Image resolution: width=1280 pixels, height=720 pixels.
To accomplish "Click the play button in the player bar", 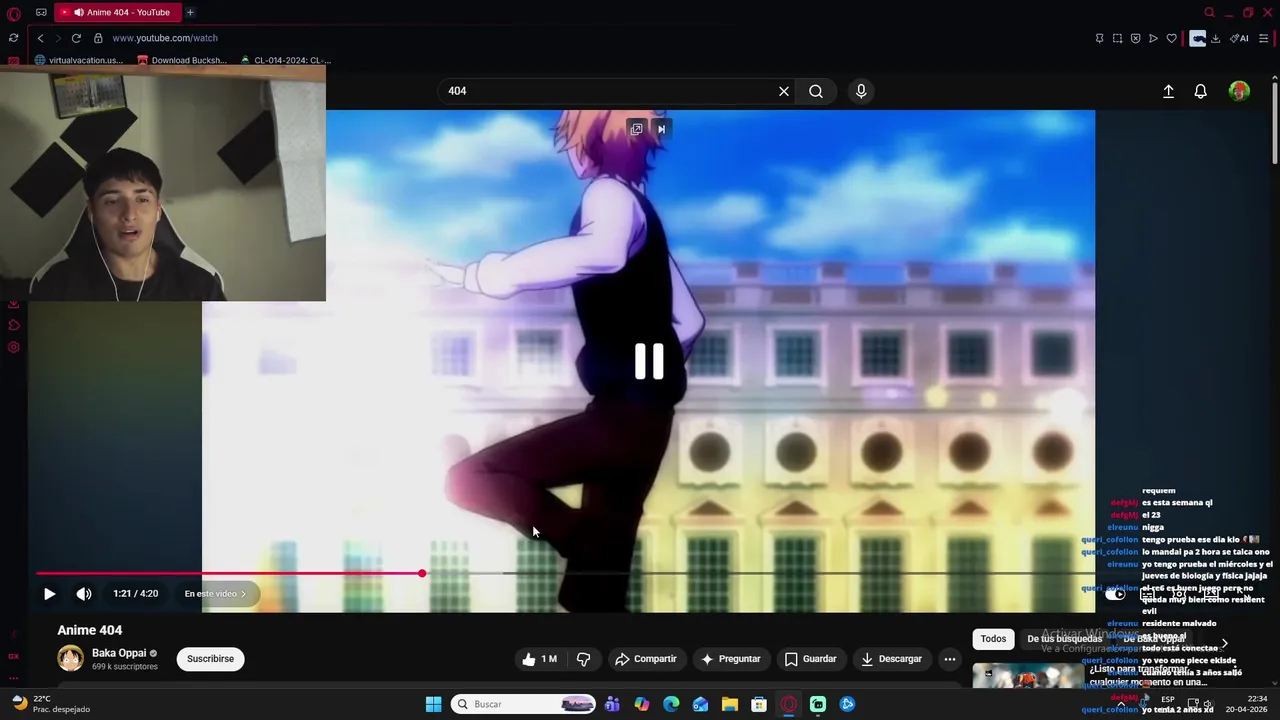I will 49,594.
